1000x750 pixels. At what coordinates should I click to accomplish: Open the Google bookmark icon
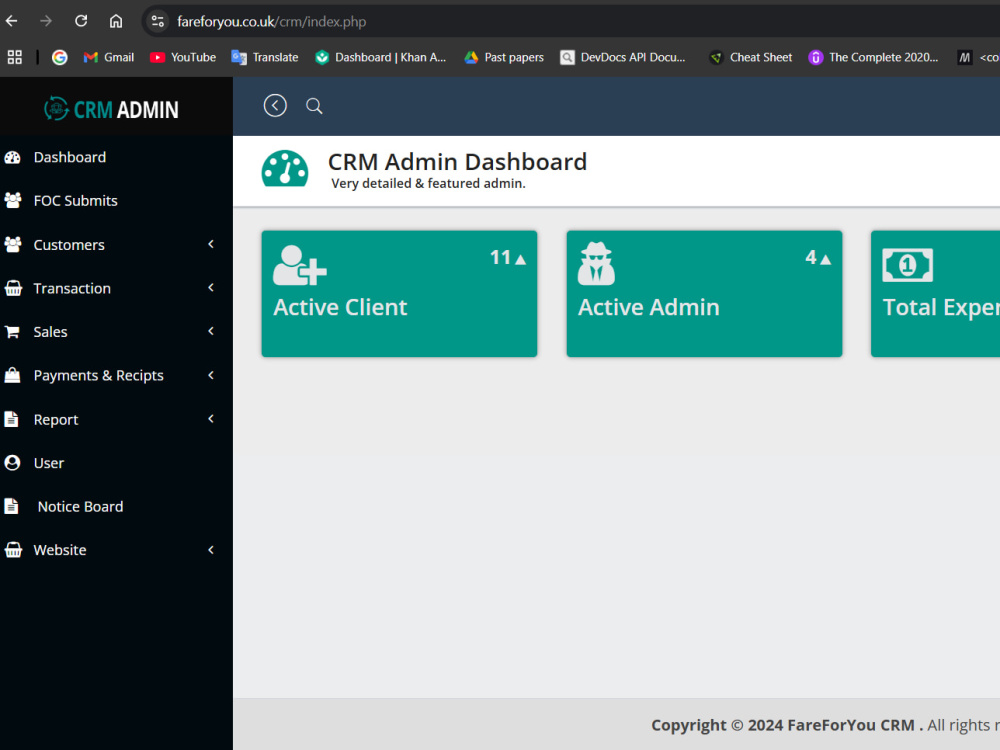59,57
